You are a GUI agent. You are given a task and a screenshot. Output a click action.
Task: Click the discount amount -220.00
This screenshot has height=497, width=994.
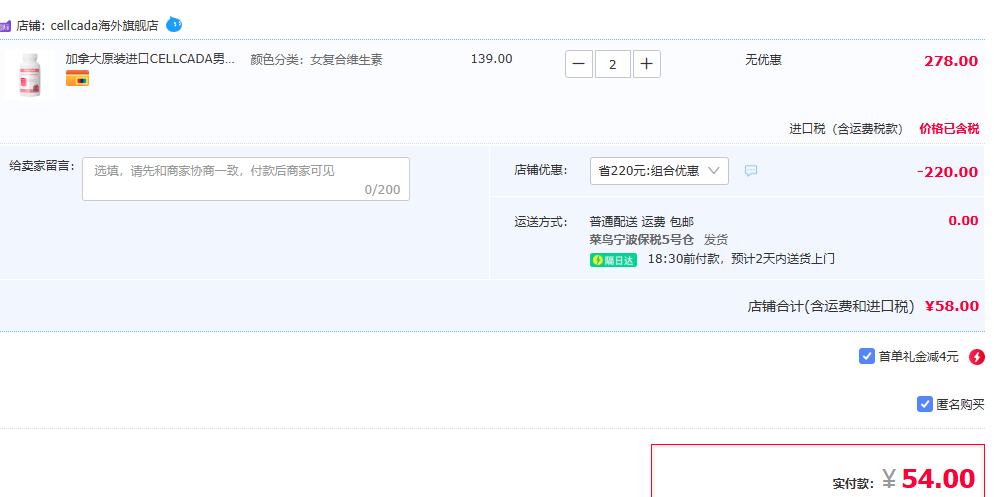pyautogui.click(x=947, y=172)
